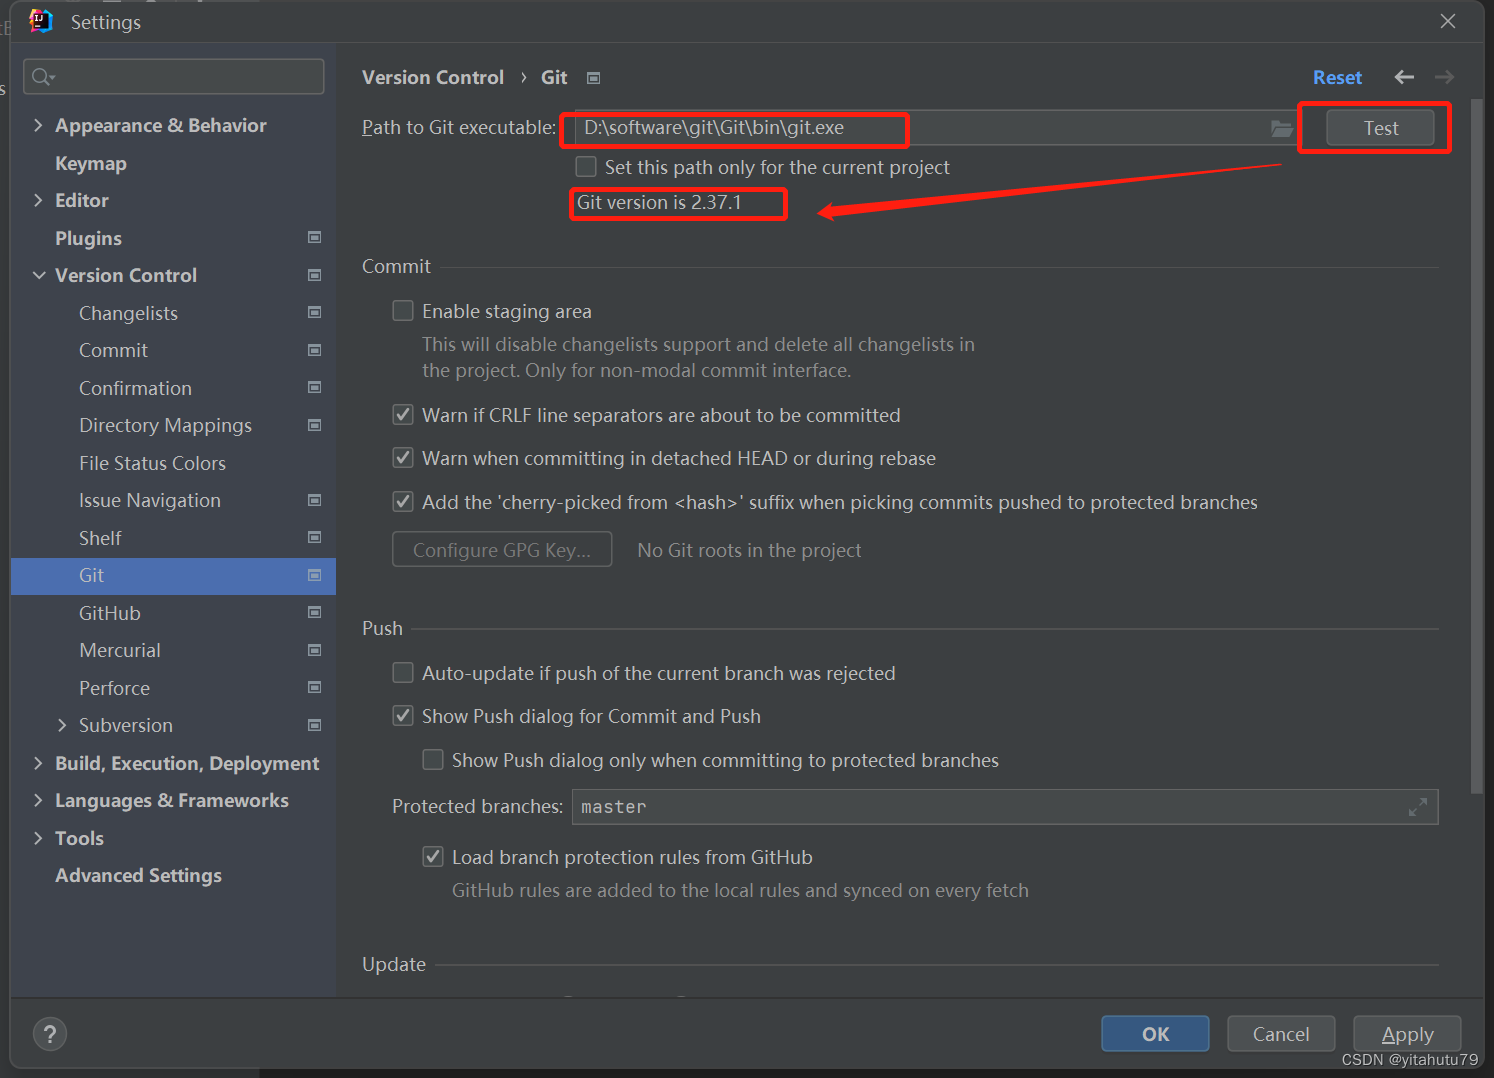1494x1078 pixels.
Task: Open Plugins settings page
Action: click(x=88, y=238)
